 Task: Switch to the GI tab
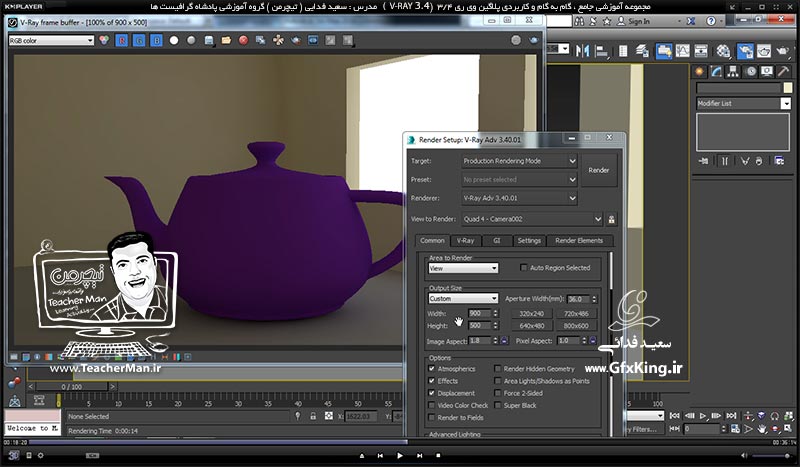(x=496, y=240)
